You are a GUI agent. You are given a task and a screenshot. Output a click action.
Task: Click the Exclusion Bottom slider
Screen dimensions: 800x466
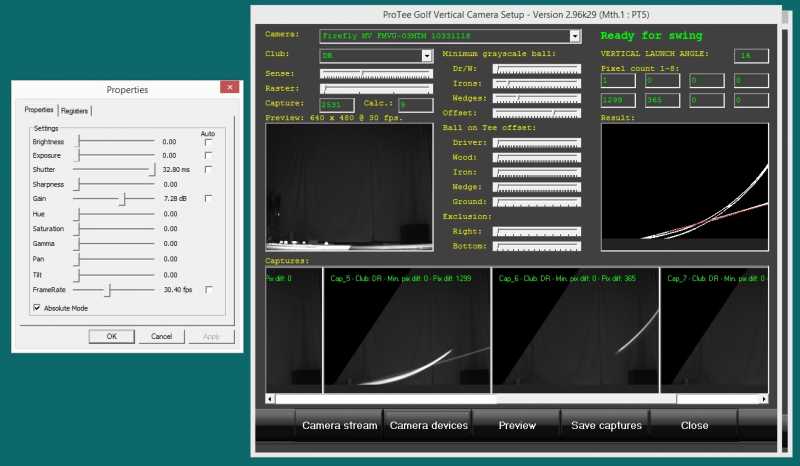[x=537, y=246]
